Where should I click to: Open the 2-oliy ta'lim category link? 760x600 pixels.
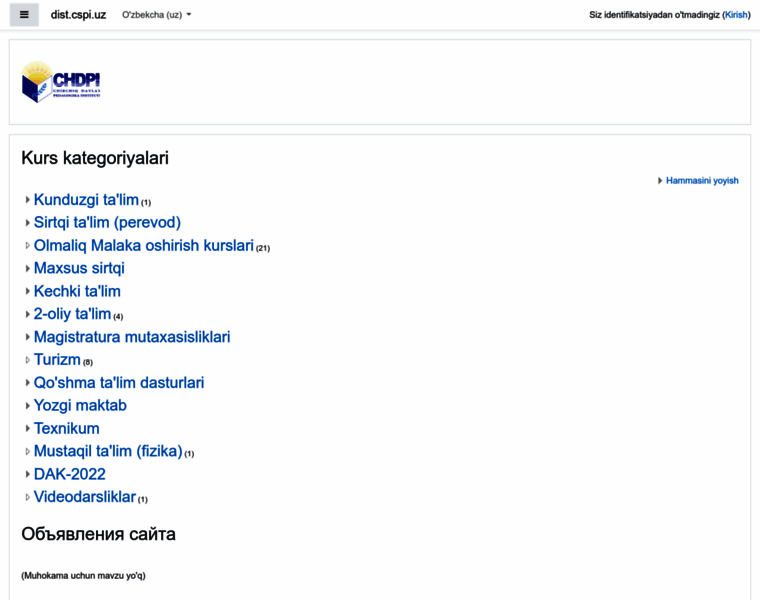(x=72, y=314)
